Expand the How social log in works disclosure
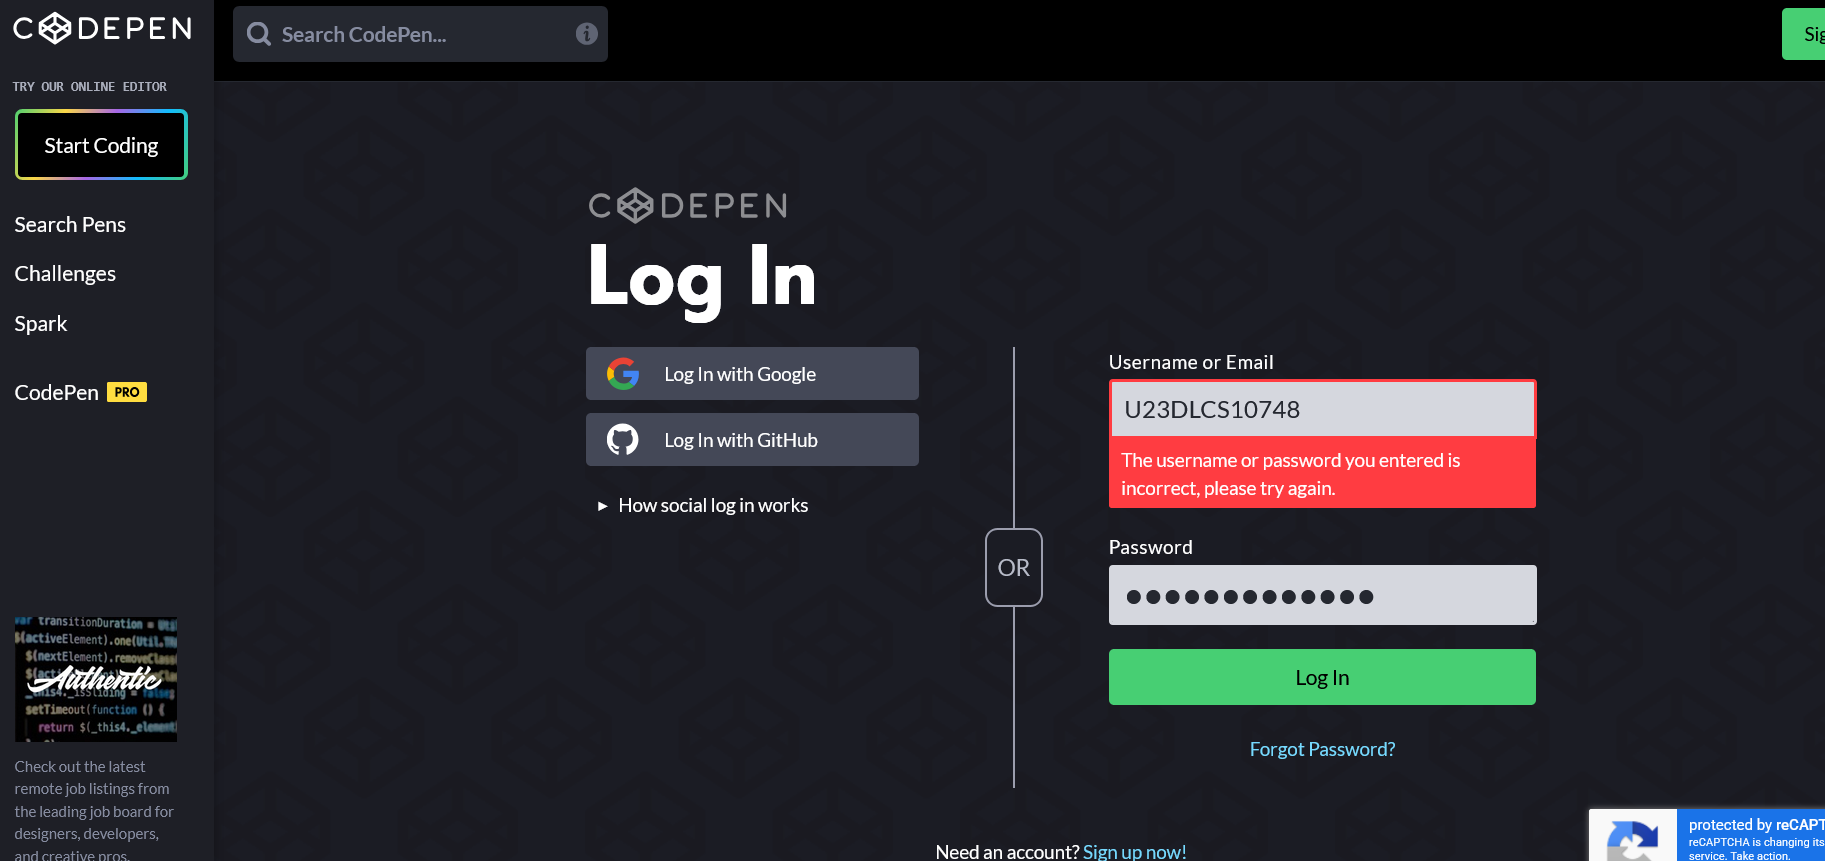Screen dimensions: 1825x861 coord(703,506)
